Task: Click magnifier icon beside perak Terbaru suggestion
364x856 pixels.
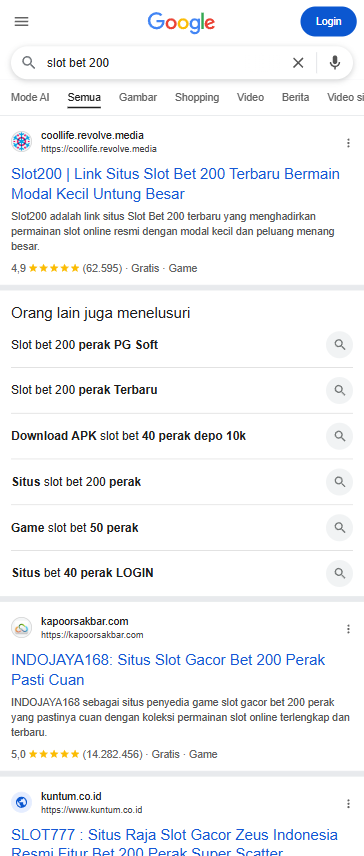Action: [x=339, y=390]
